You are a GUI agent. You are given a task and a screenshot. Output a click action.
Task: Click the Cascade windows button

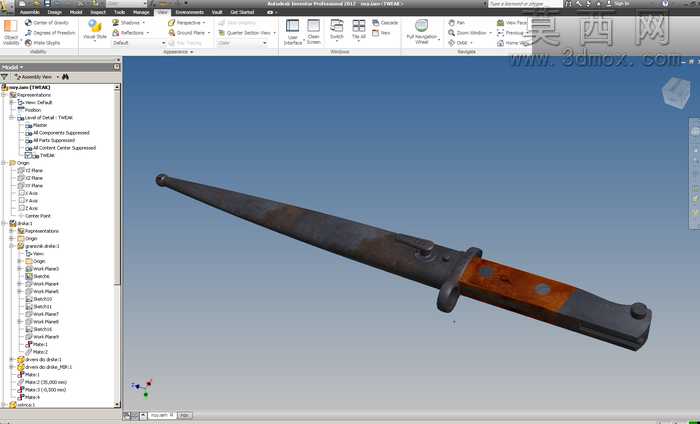point(385,22)
